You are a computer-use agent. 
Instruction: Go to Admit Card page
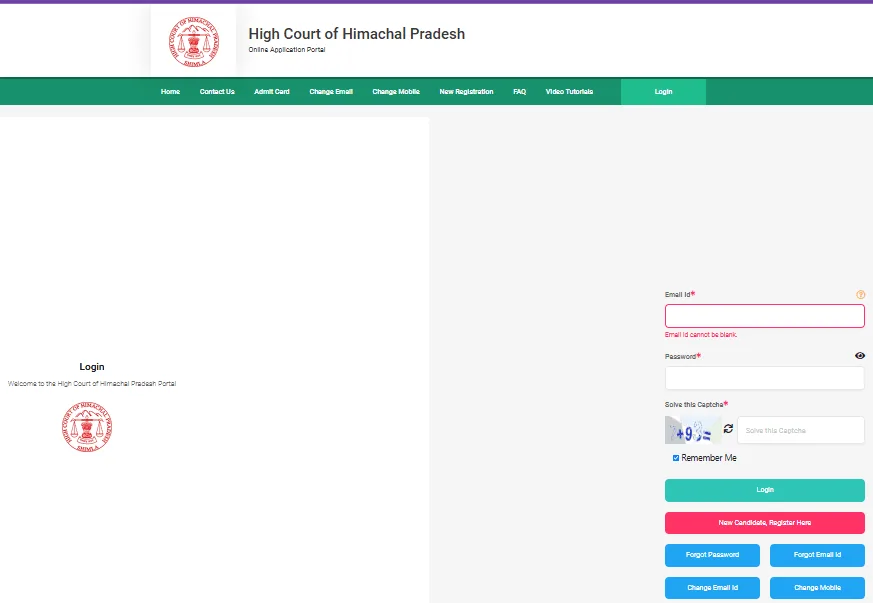click(272, 91)
